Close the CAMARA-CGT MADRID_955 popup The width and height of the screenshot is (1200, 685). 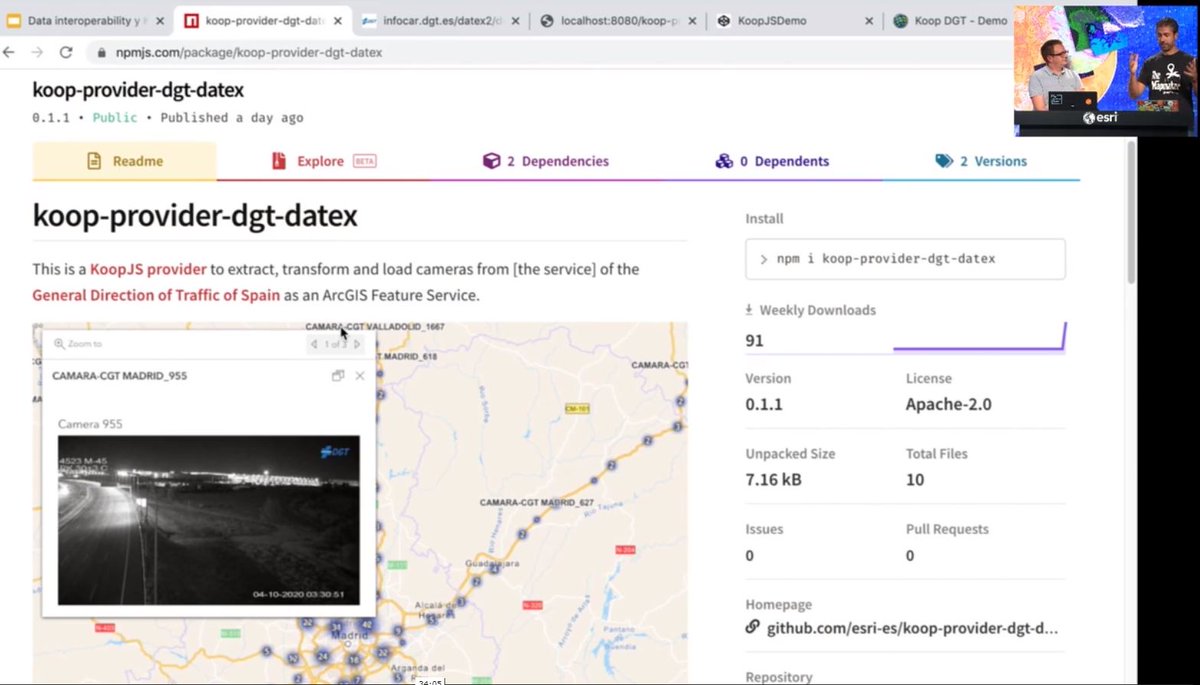click(x=360, y=376)
